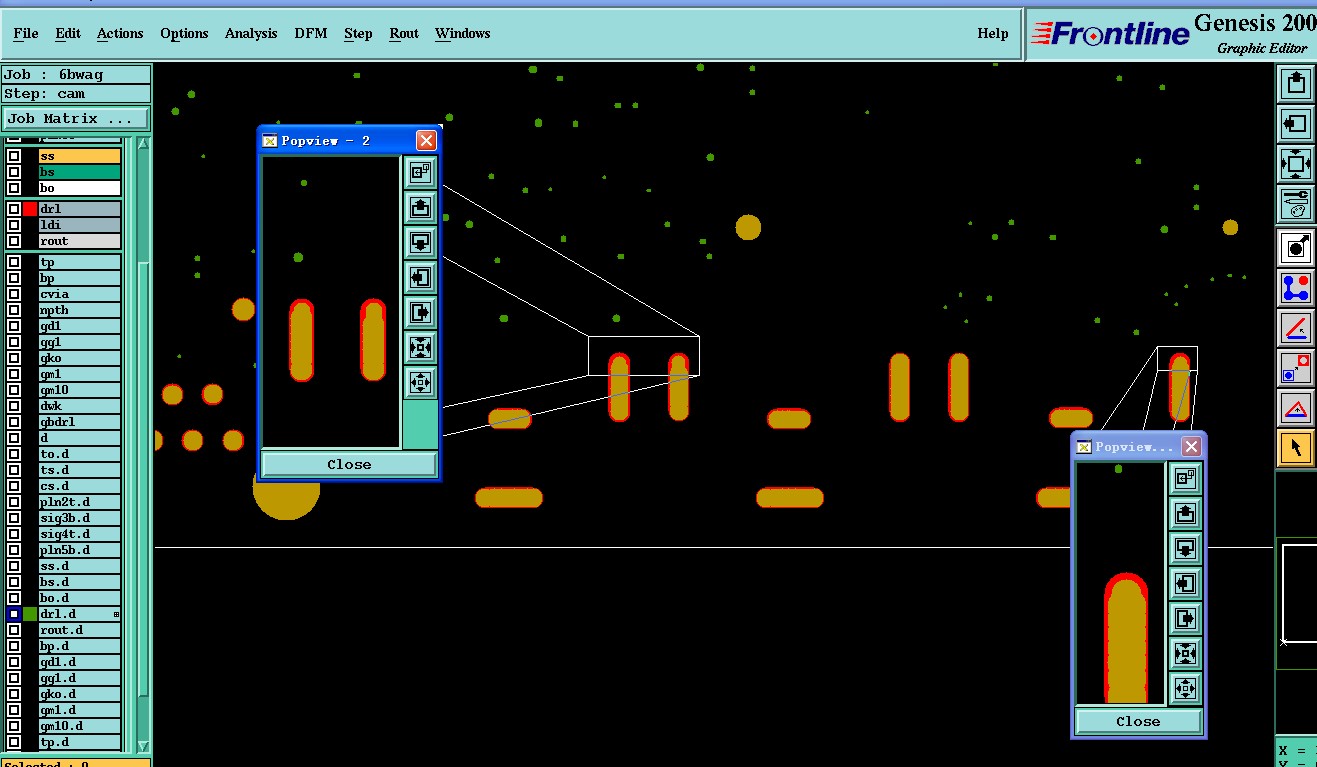Select the pln2t.d layer name
1317x767 pixels.
80,502
